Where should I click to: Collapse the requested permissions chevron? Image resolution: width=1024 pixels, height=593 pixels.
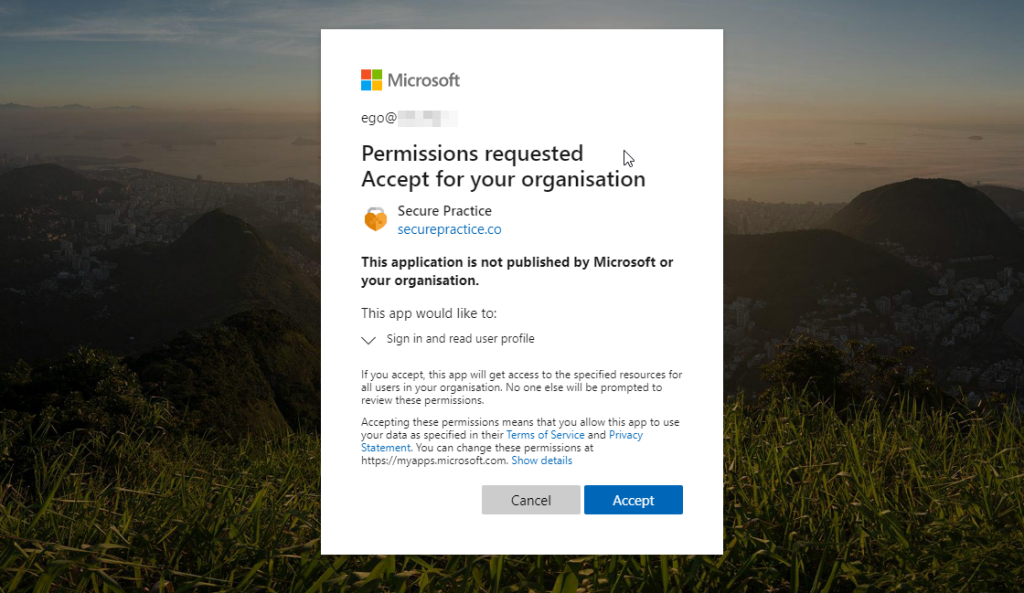pos(368,340)
